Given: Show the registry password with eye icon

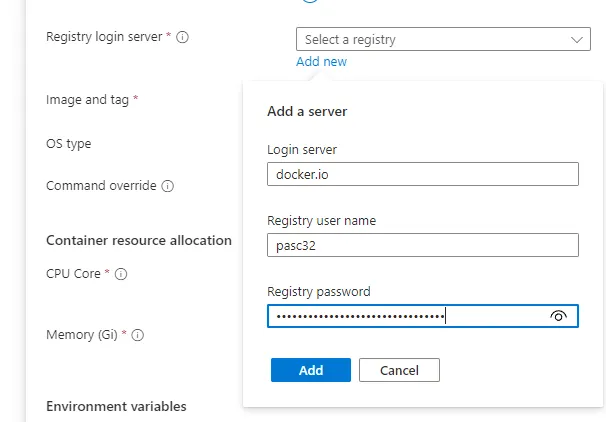Looking at the screenshot, I should click(x=559, y=316).
